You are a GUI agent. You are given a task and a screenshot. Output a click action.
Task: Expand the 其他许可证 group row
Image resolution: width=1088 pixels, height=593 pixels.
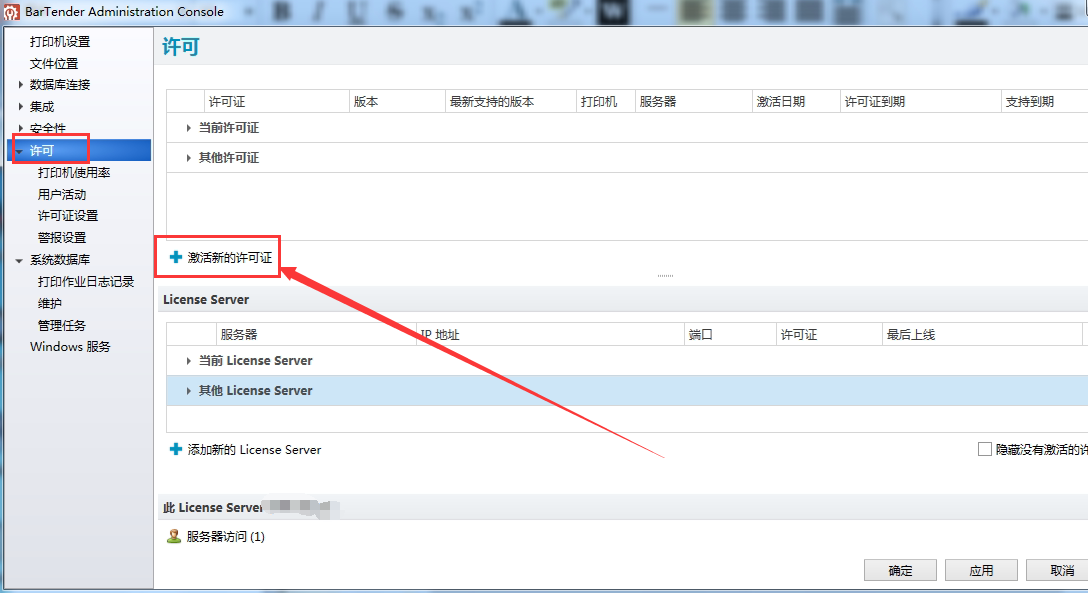189,158
